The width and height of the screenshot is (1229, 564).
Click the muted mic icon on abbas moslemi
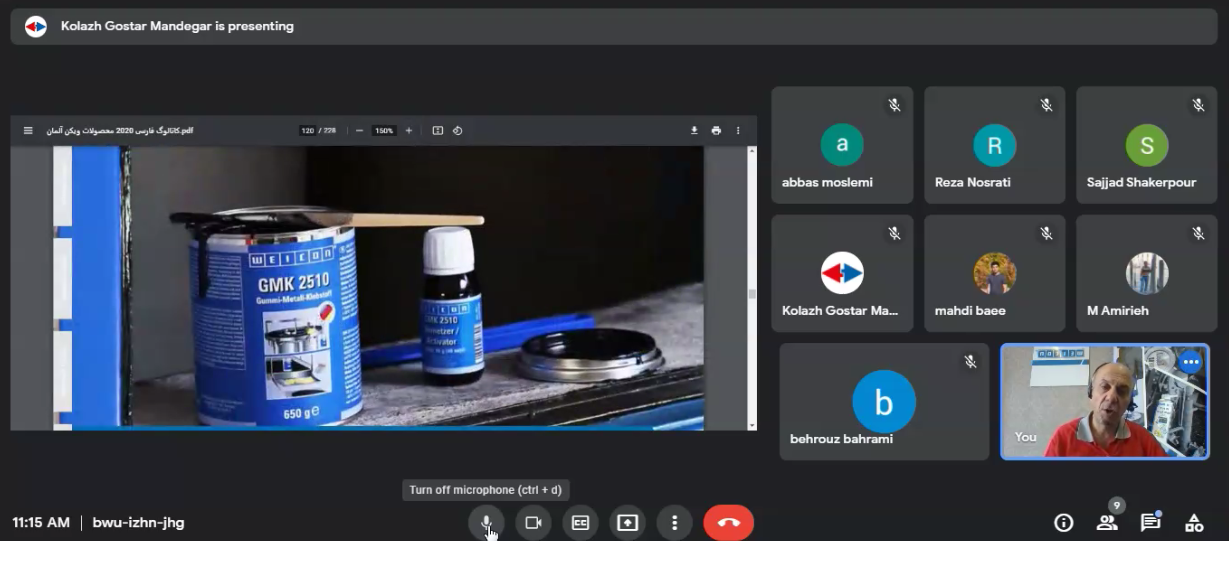[x=894, y=105]
